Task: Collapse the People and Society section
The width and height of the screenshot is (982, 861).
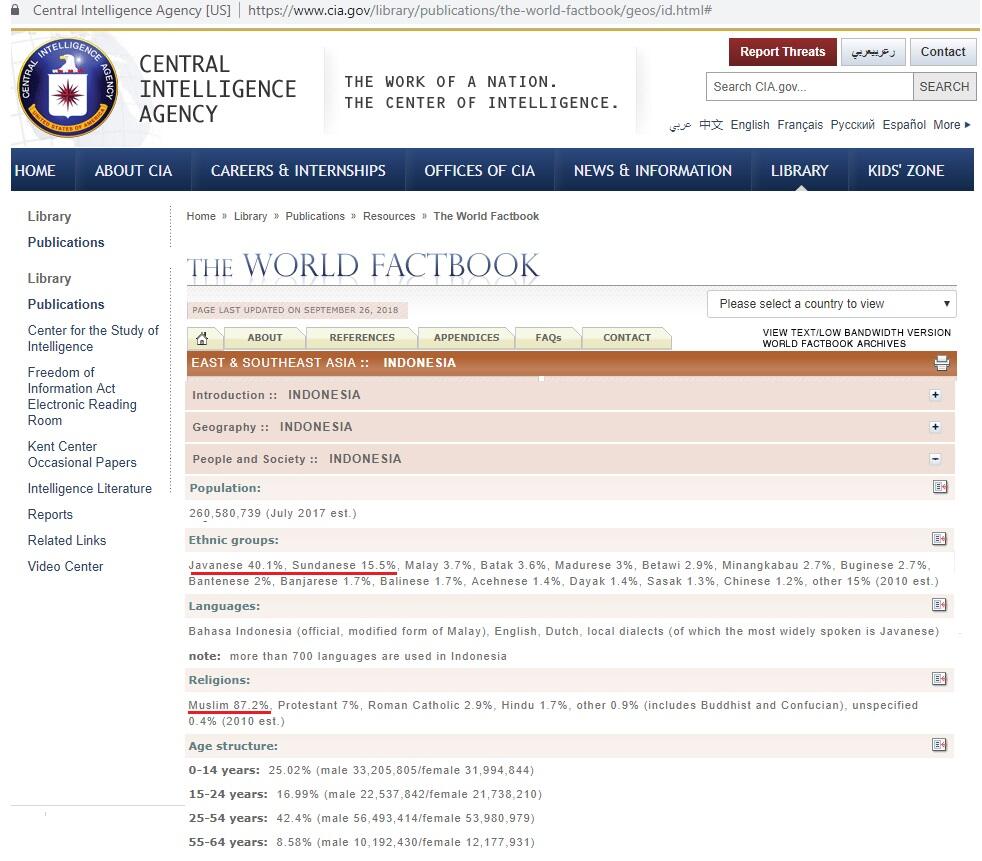Action: coord(935,459)
